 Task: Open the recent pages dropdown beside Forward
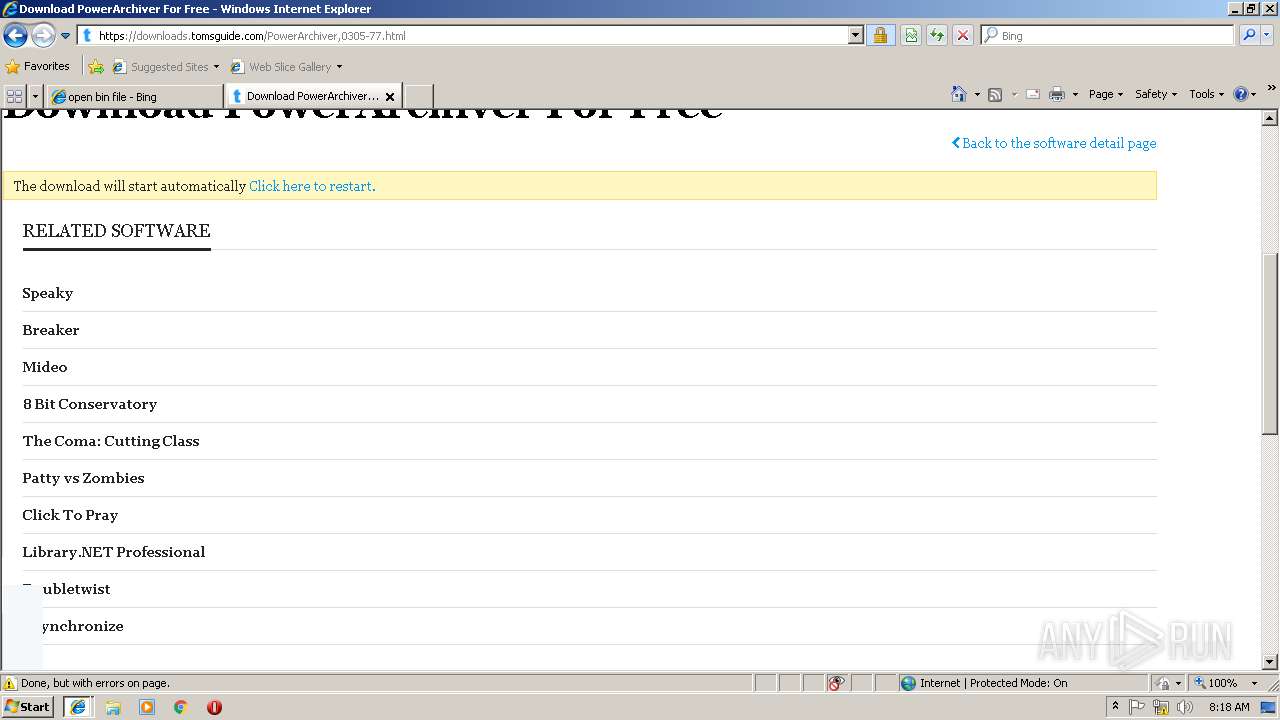coord(66,36)
